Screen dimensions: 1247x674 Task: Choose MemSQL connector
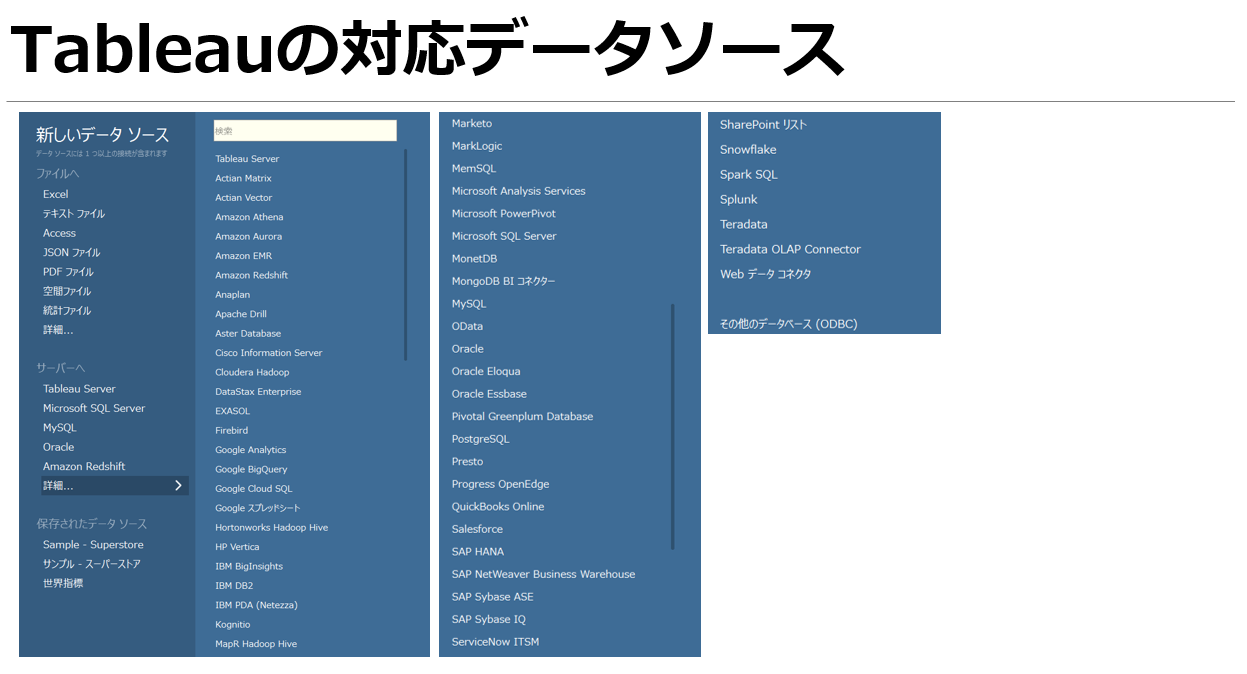[x=474, y=168]
